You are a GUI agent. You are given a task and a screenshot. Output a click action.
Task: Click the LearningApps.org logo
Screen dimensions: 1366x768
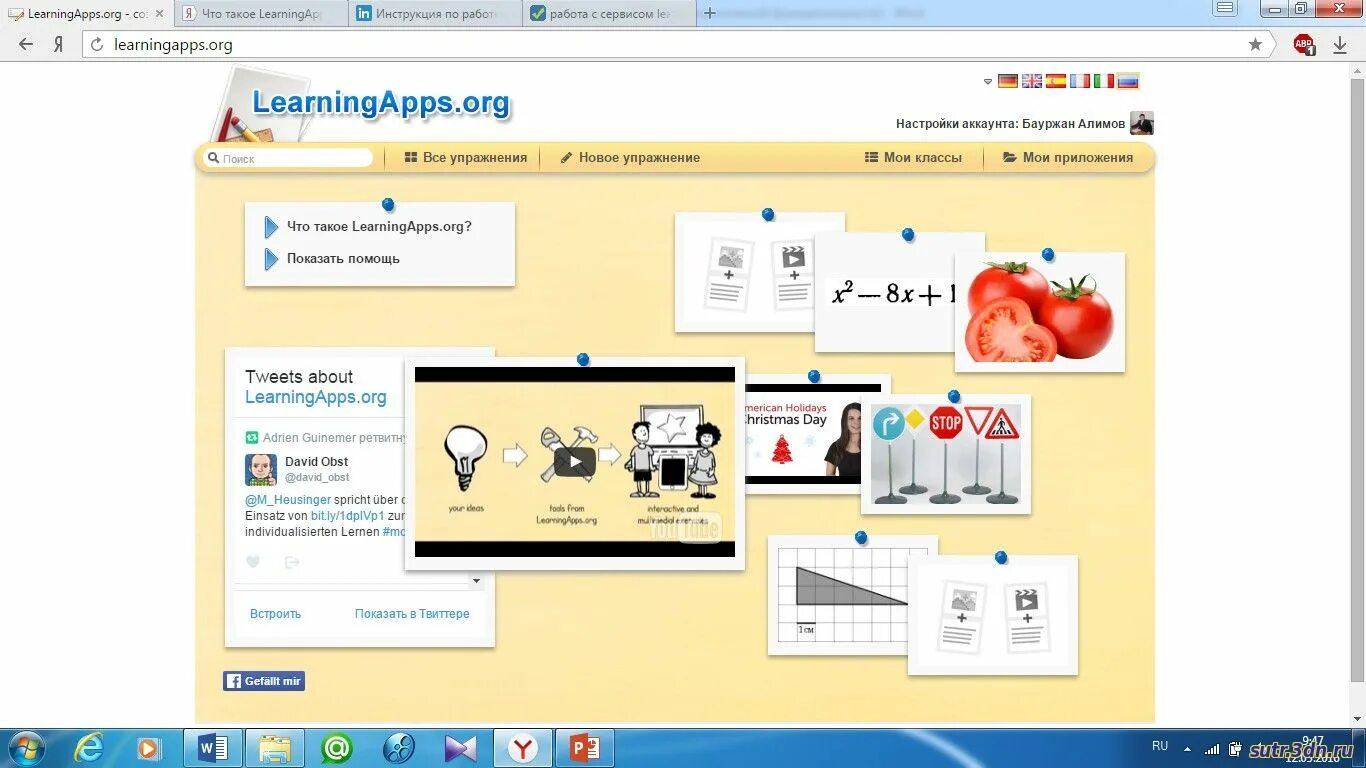pyautogui.click(x=381, y=103)
